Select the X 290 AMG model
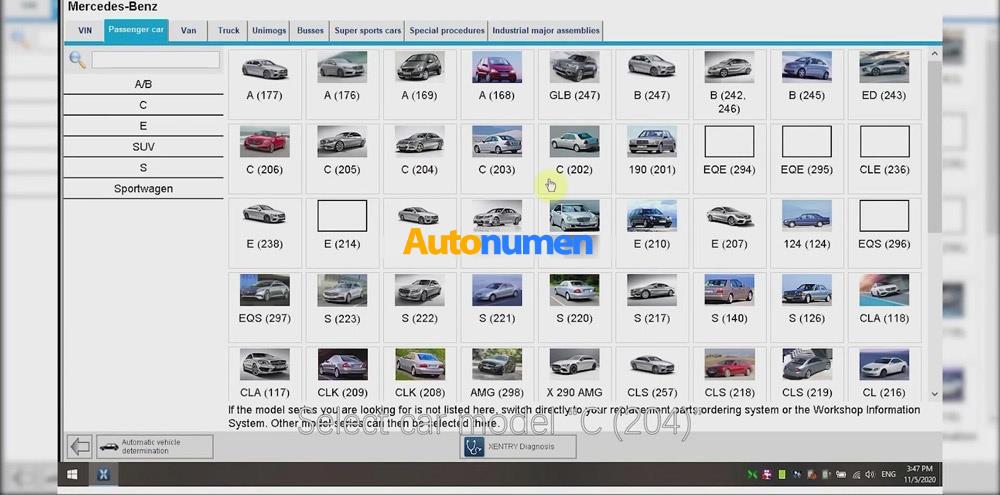Viewport: 1000px width, 495px height. [x=574, y=373]
